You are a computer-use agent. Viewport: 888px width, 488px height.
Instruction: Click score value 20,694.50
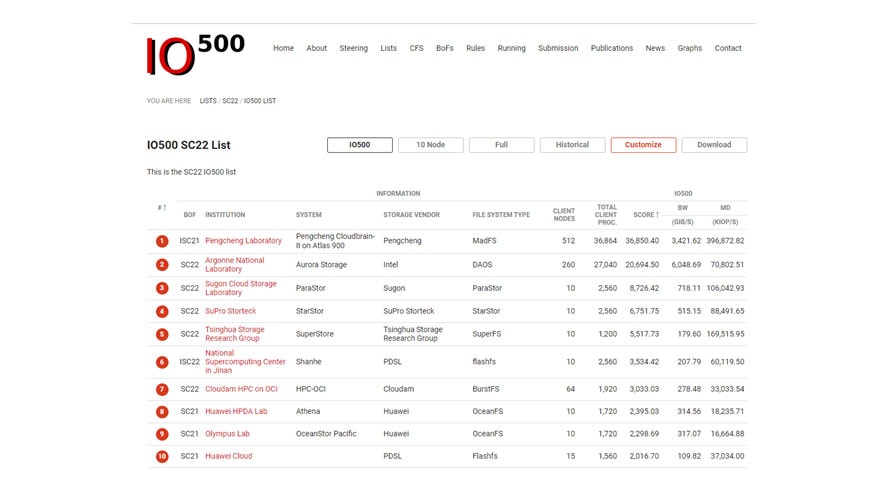click(642, 264)
